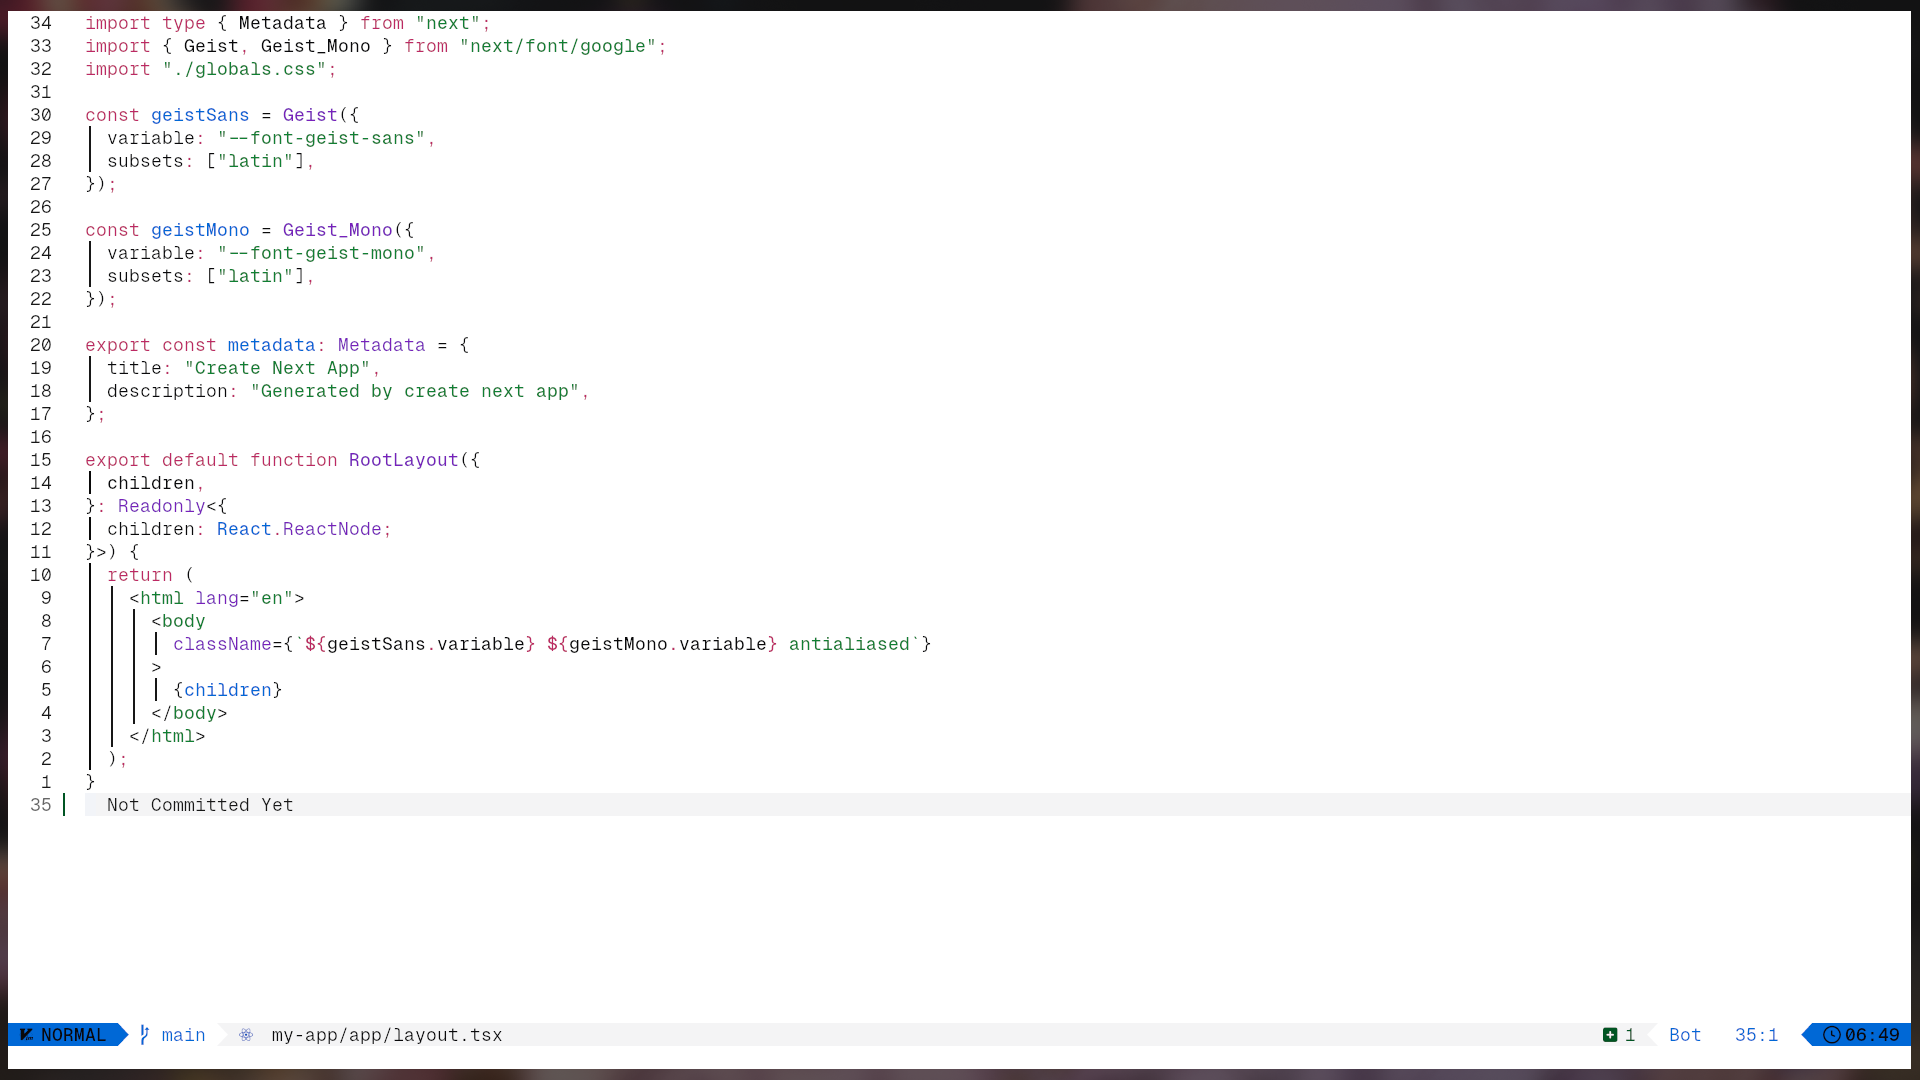Click relative line number 30 in gutter

[x=41, y=115]
